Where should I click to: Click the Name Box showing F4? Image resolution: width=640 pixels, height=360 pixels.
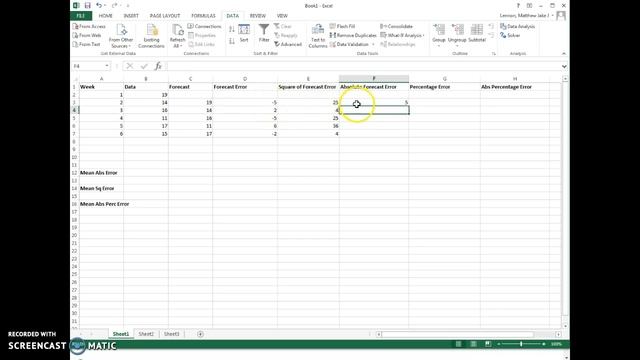[x=88, y=66]
